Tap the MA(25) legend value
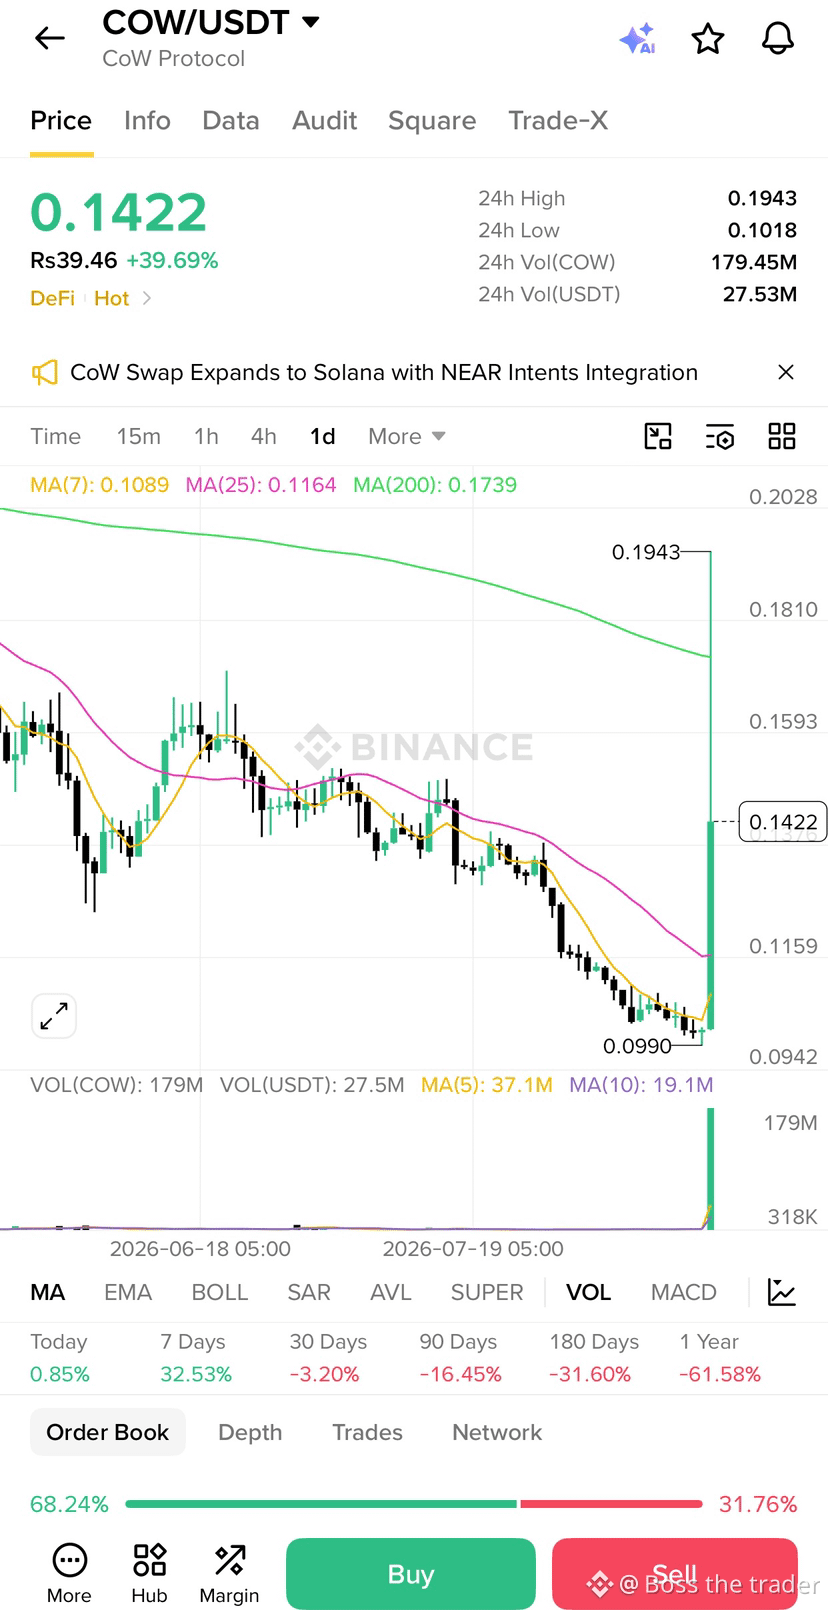Image resolution: width=828 pixels, height=1610 pixels. (x=261, y=485)
